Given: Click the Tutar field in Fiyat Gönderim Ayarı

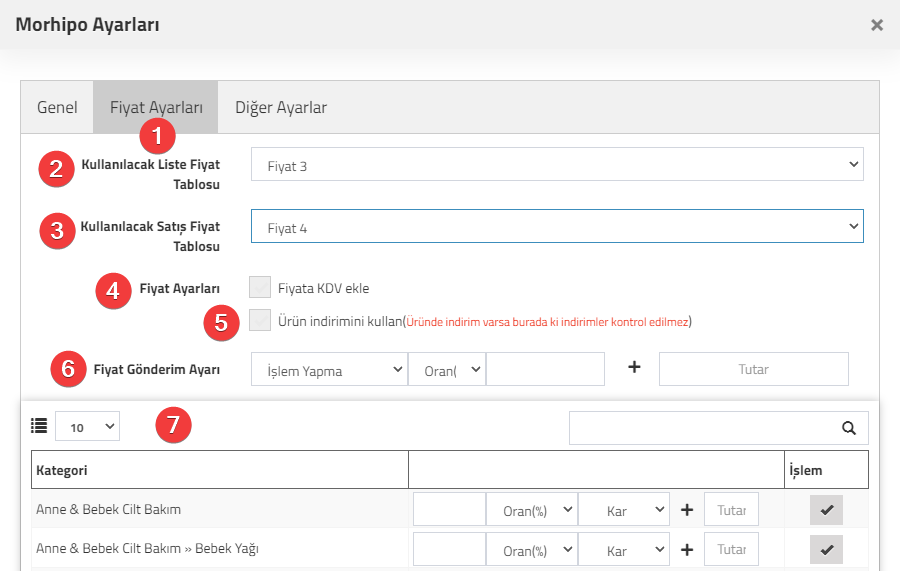Looking at the screenshot, I should click(754, 369).
